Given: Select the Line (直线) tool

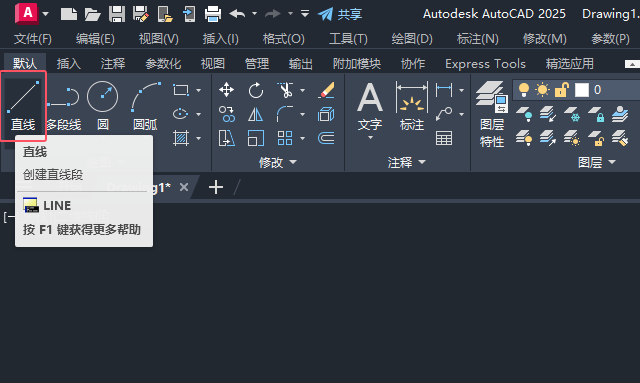Looking at the screenshot, I should (23, 105).
